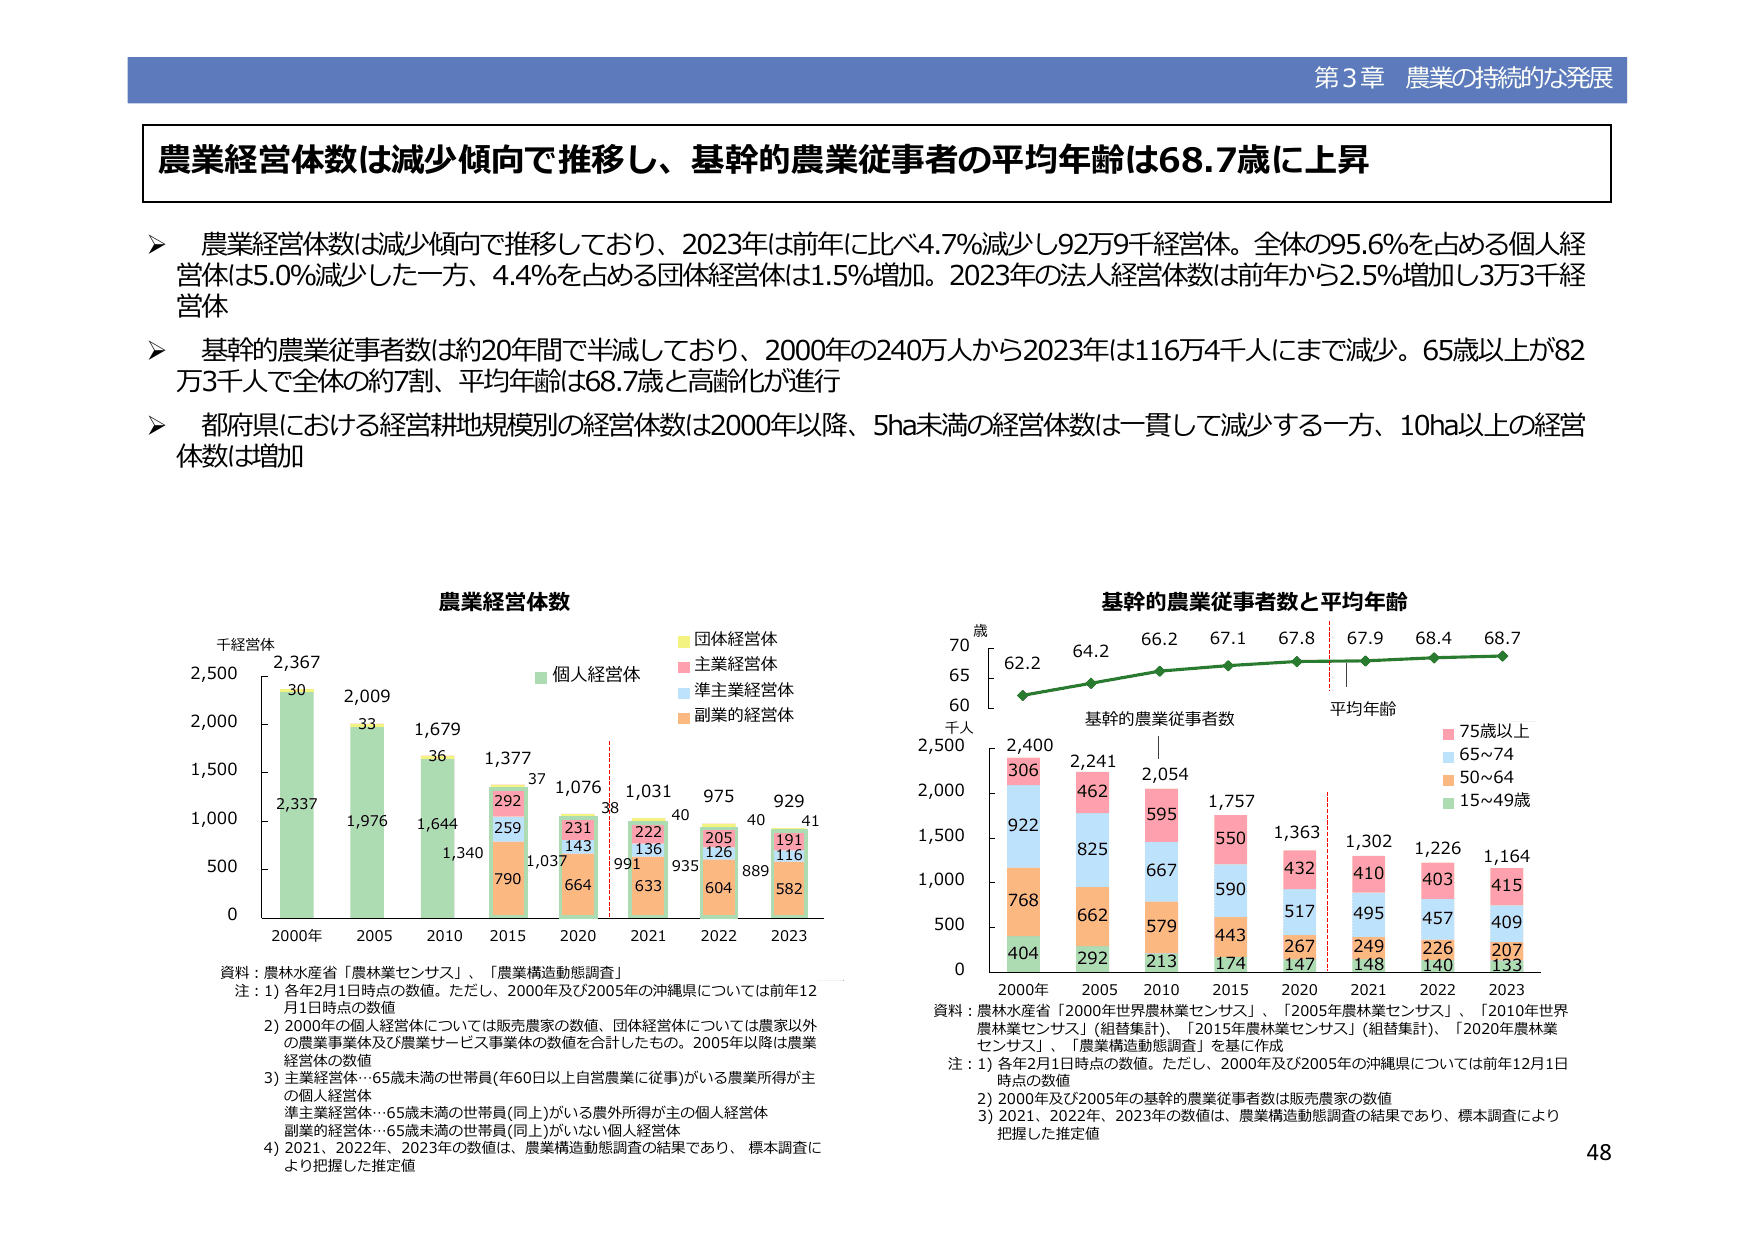Viewport: 1755px width, 1241px height.
Task: Select the 個人経営体 green legend marker
Action: click(x=541, y=676)
